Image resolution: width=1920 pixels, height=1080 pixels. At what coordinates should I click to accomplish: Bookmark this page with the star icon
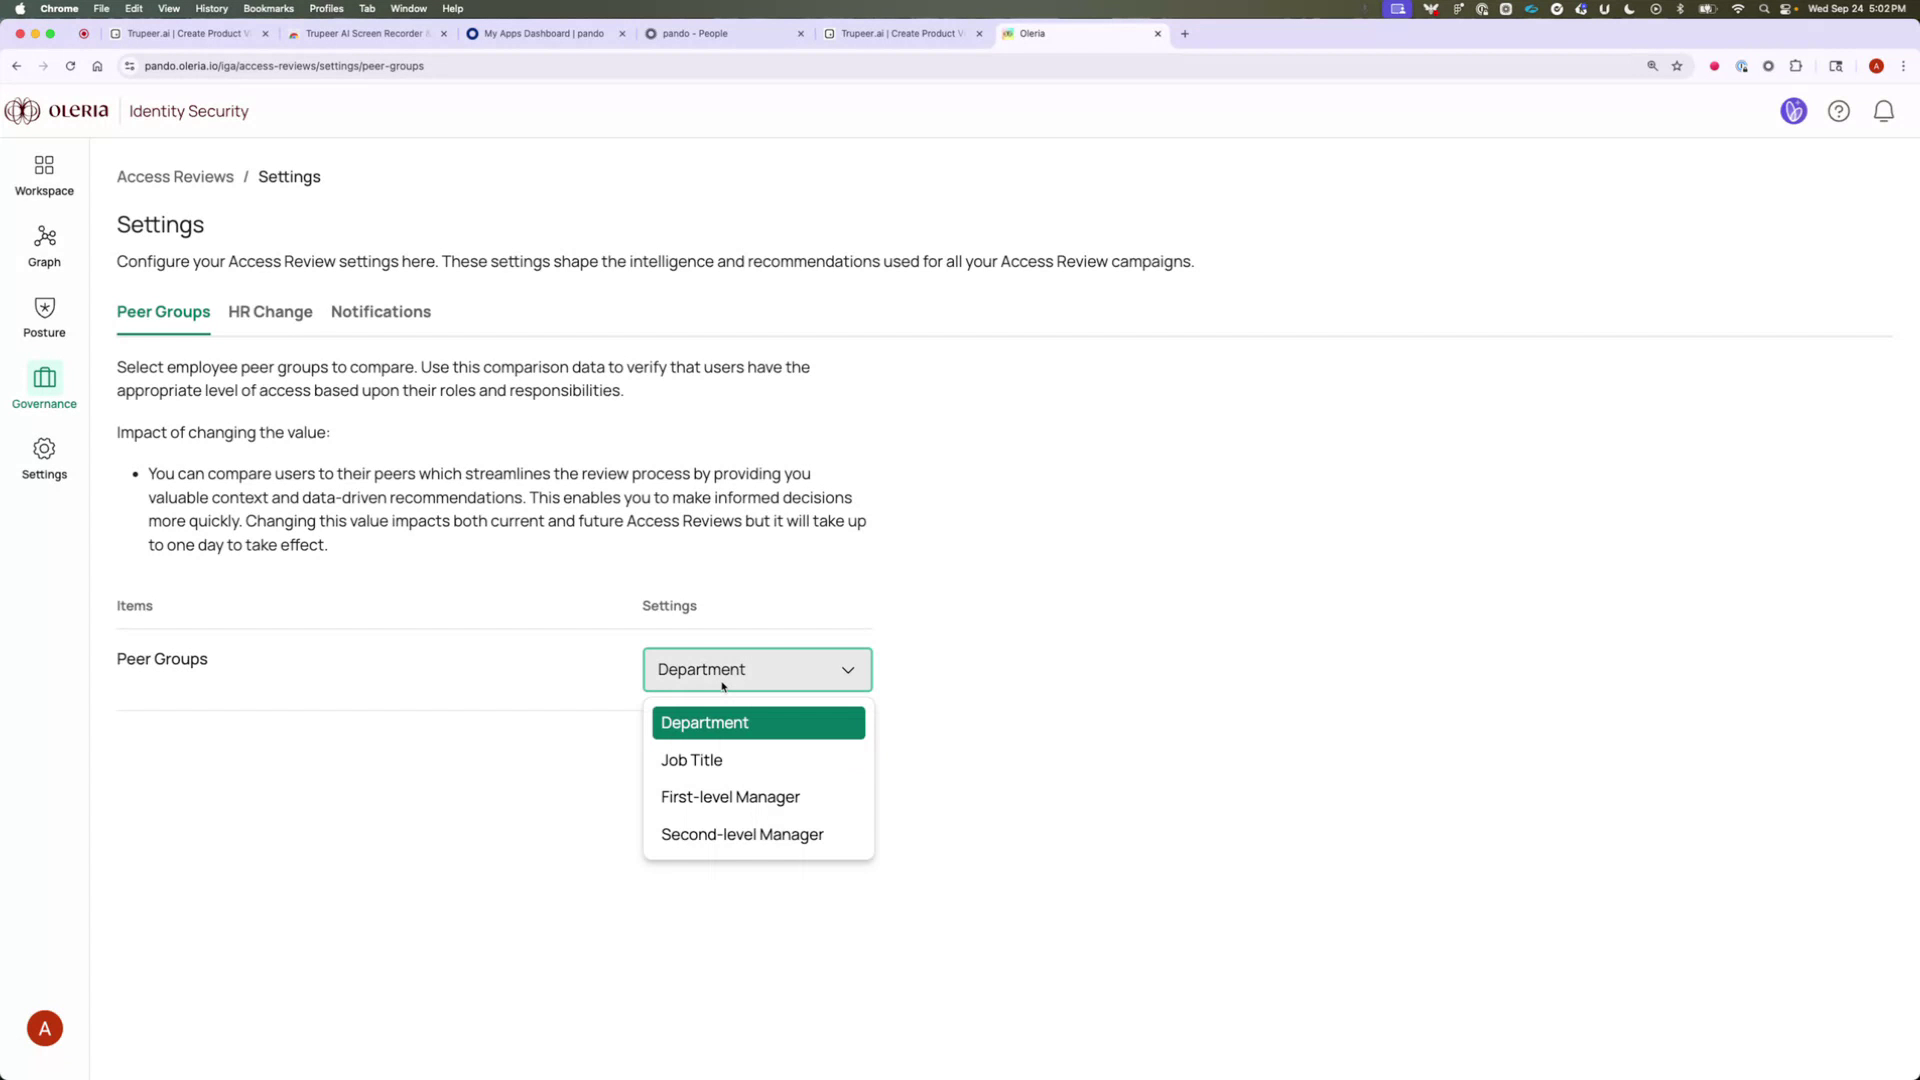point(1677,66)
